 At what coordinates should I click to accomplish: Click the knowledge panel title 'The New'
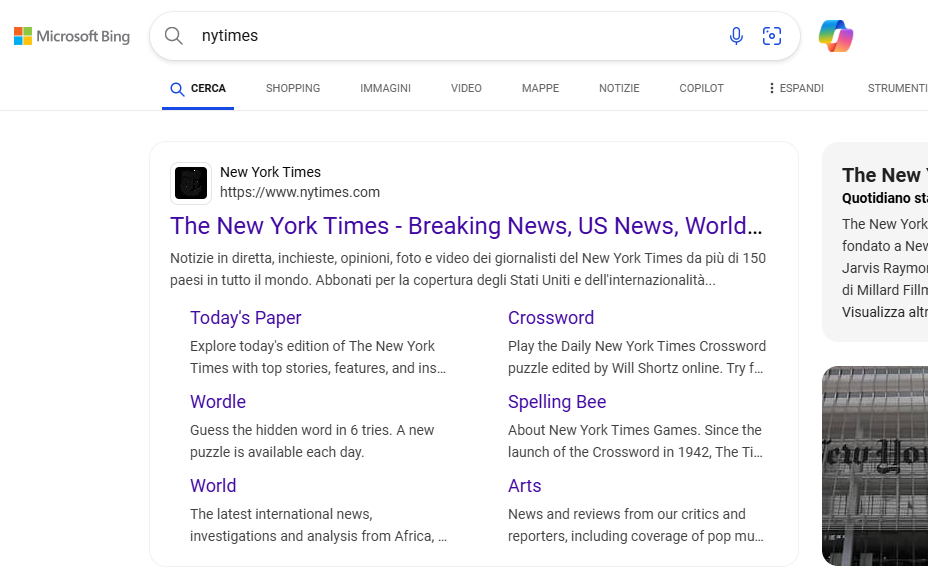point(882,175)
